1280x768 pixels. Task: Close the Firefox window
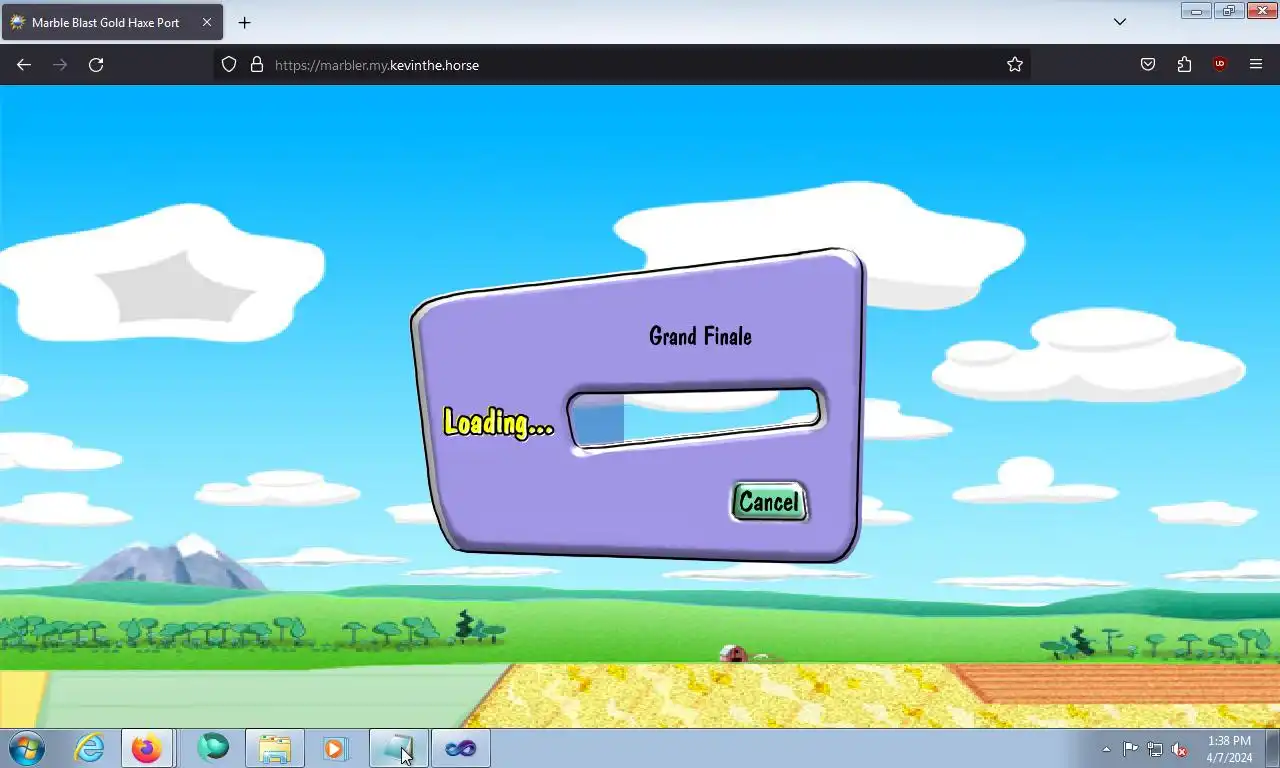(1261, 11)
